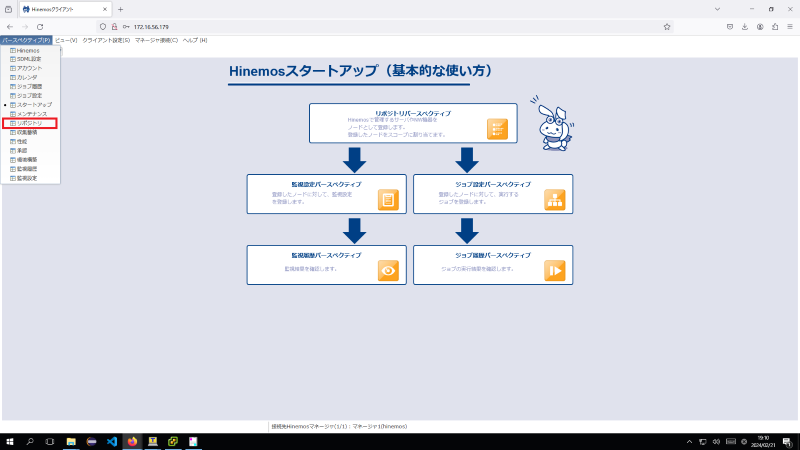Click the orange icon in リポジトリパースペクティブ card
Image resolution: width=800 pixels, height=450 pixels.
tap(497, 129)
